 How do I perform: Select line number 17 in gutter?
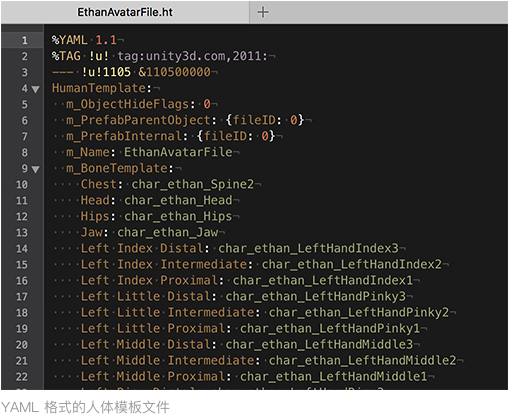(x=22, y=297)
